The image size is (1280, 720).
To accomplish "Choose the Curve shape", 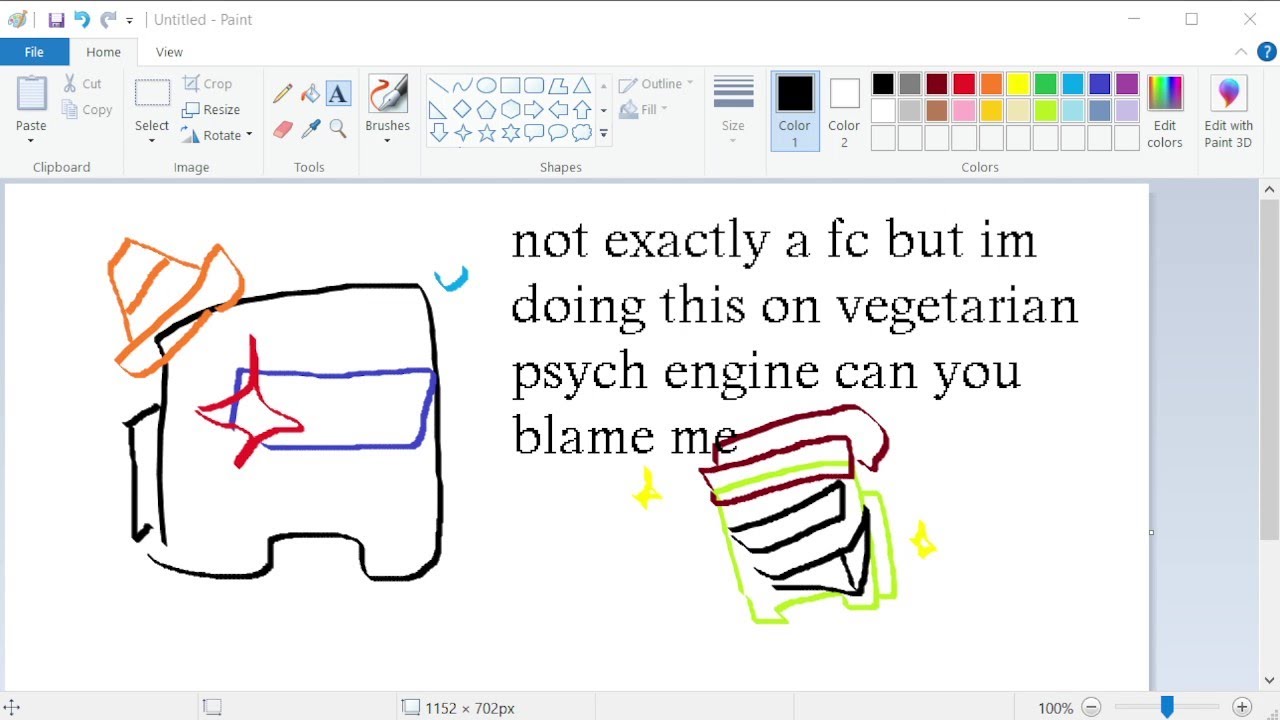I will click(x=462, y=85).
